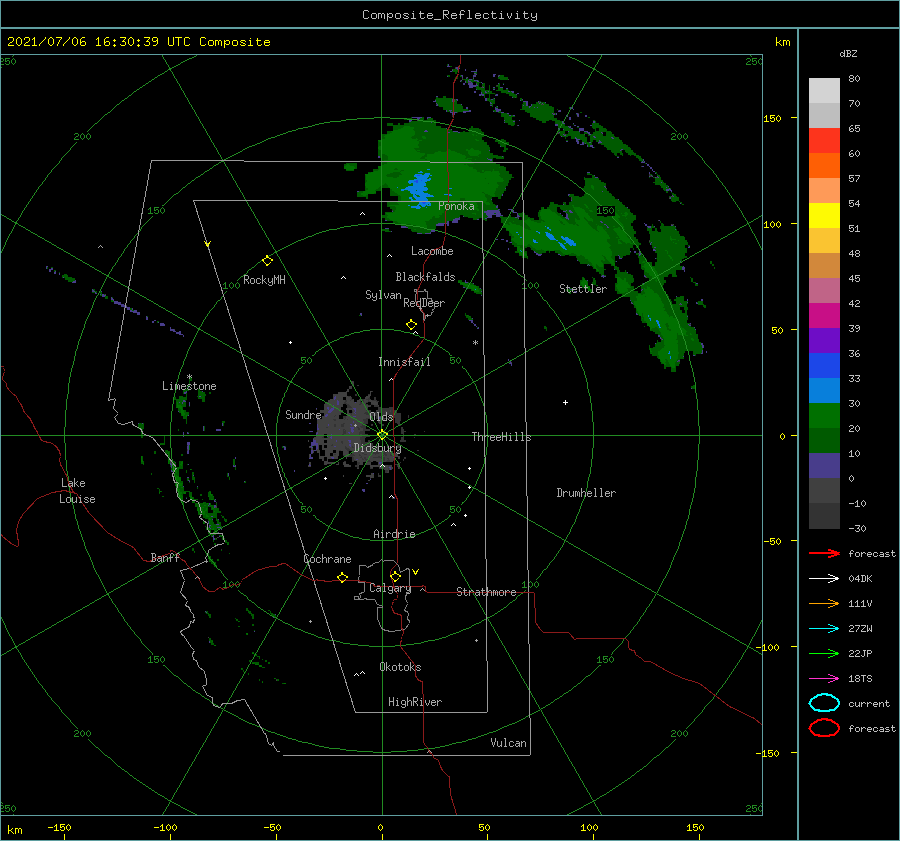Click the Sundre label

click(x=303, y=415)
